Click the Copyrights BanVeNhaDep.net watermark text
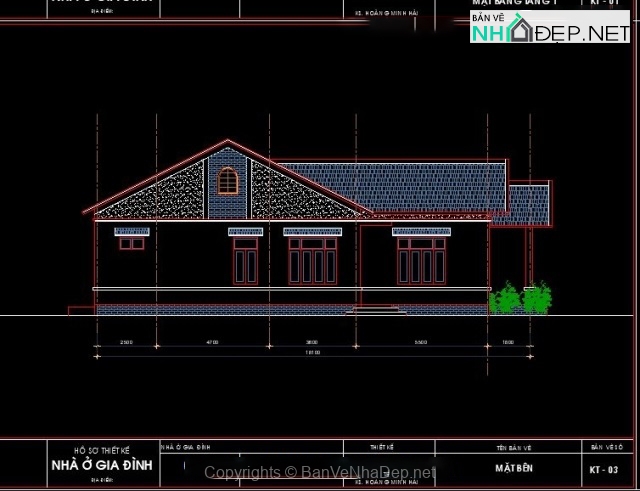 click(x=320, y=472)
